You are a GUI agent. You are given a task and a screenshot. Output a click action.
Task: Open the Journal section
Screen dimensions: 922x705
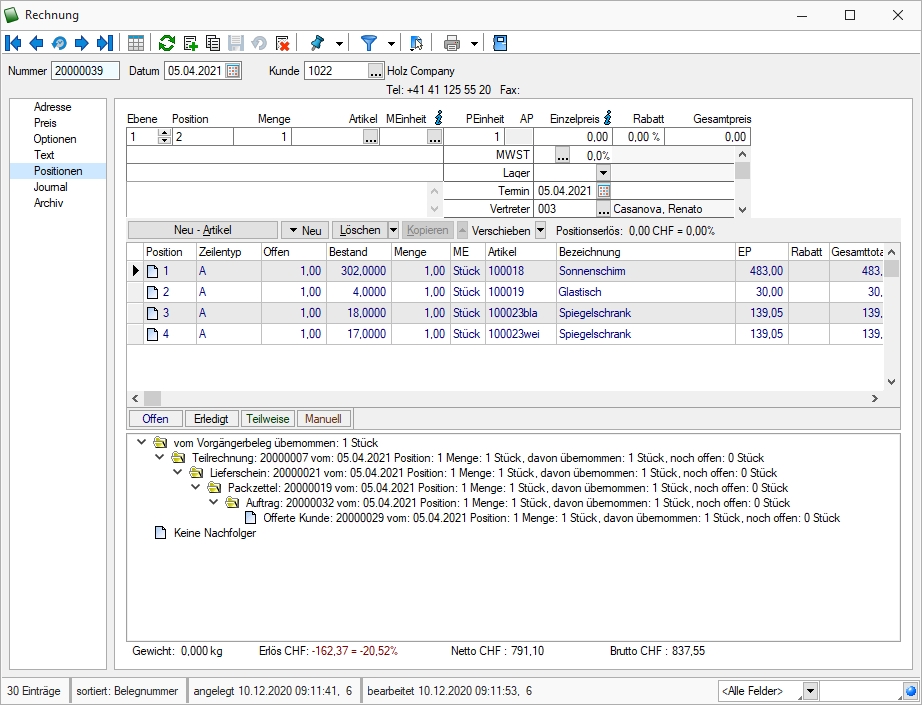point(51,187)
